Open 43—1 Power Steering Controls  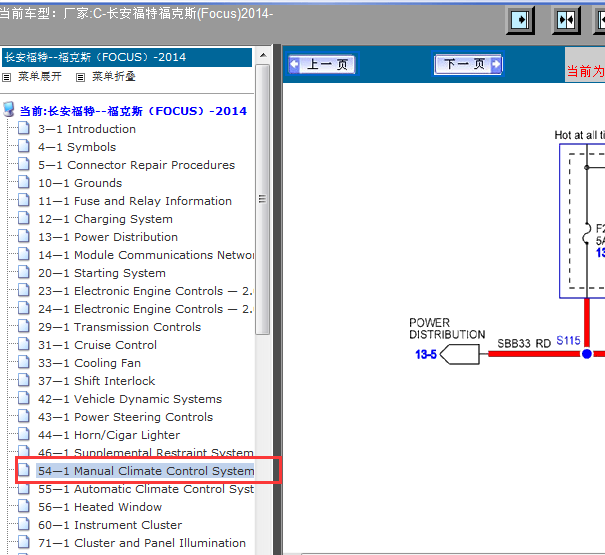[x=125, y=417]
